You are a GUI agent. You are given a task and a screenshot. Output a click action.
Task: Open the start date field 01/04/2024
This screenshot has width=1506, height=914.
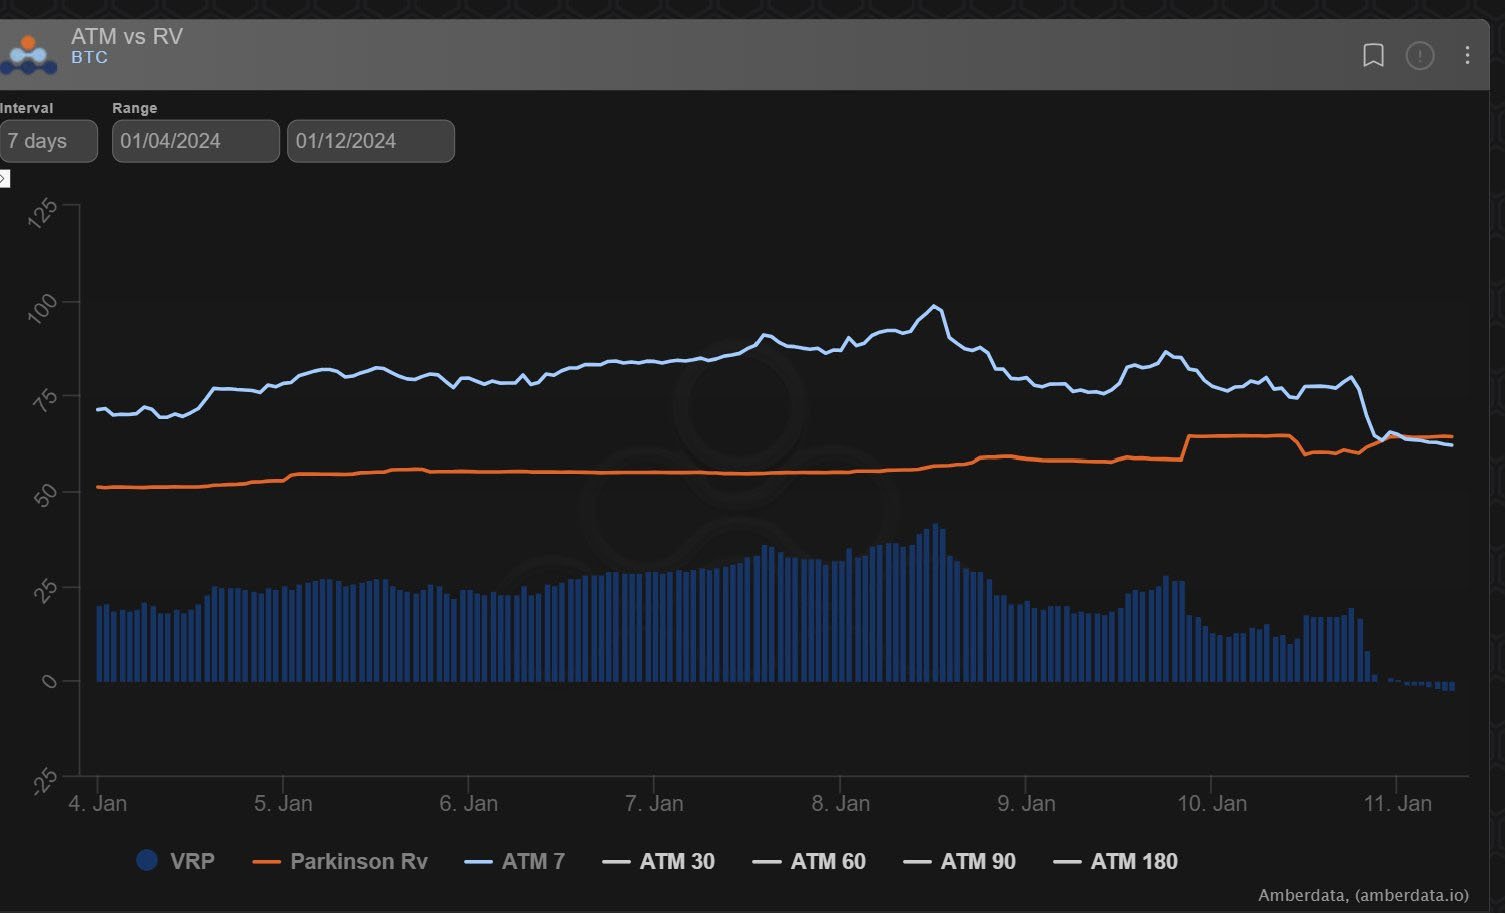[195, 141]
